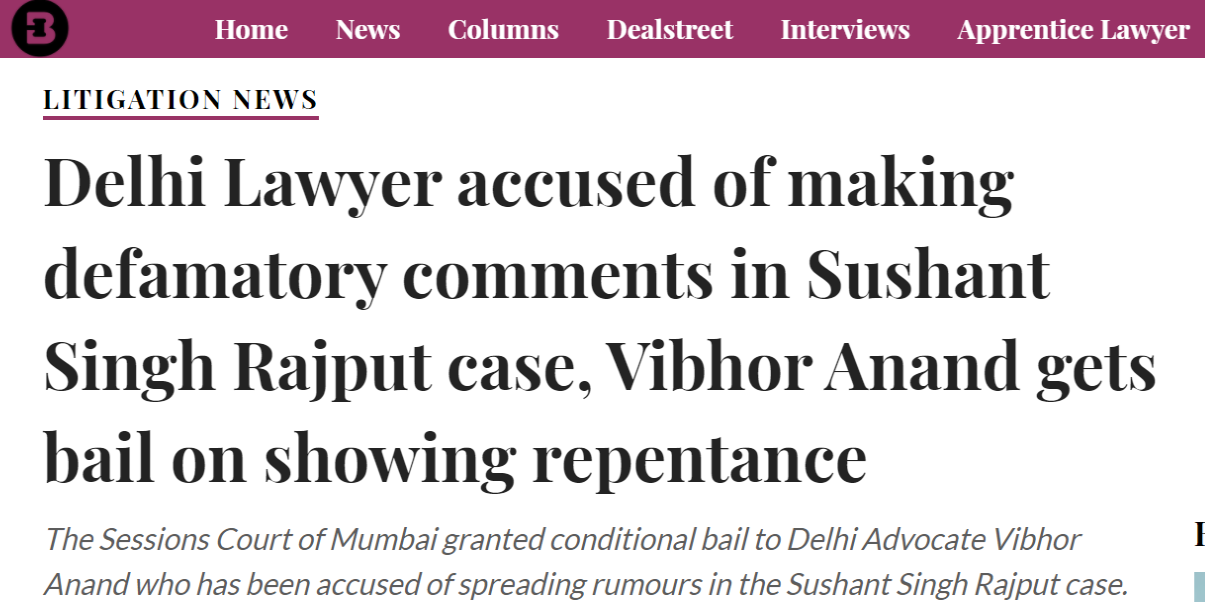Click the magenta underline beneath Litigation News
This screenshot has width=1205, height=602.
coord(181,117)
